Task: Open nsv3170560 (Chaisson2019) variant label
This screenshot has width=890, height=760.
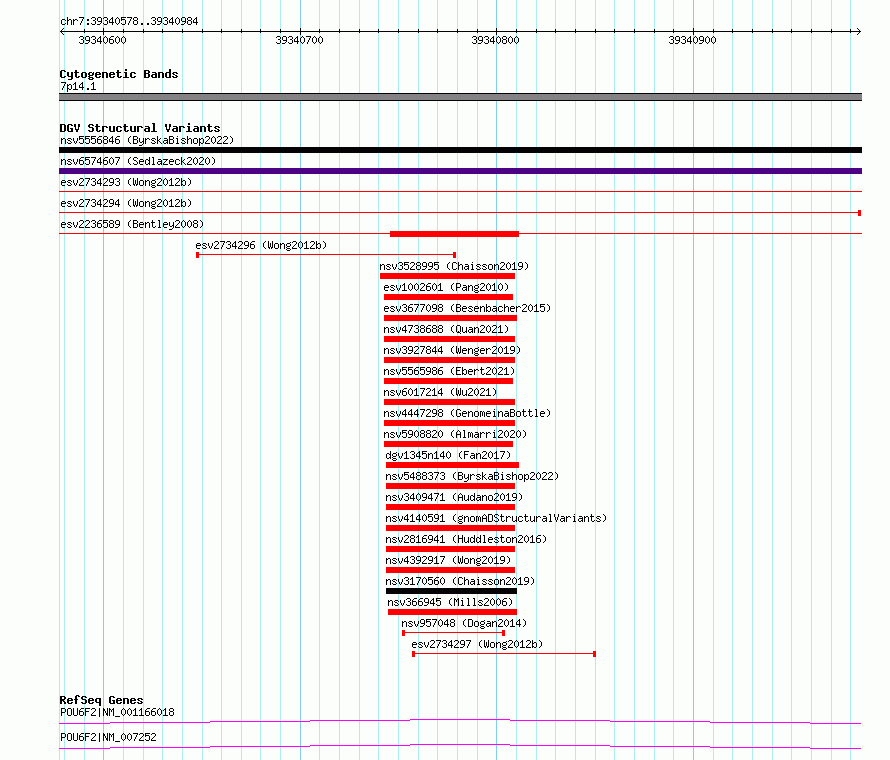Action: (460, 581)
